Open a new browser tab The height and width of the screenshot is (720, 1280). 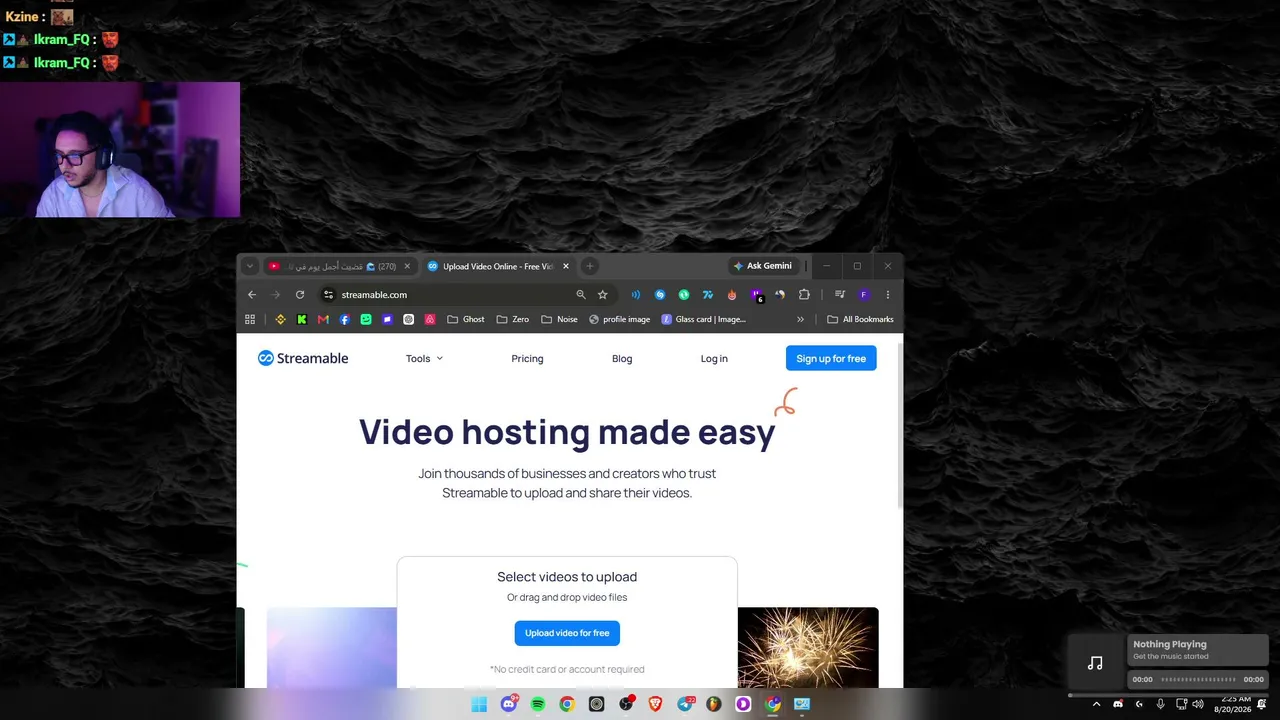tap(590, 266)
